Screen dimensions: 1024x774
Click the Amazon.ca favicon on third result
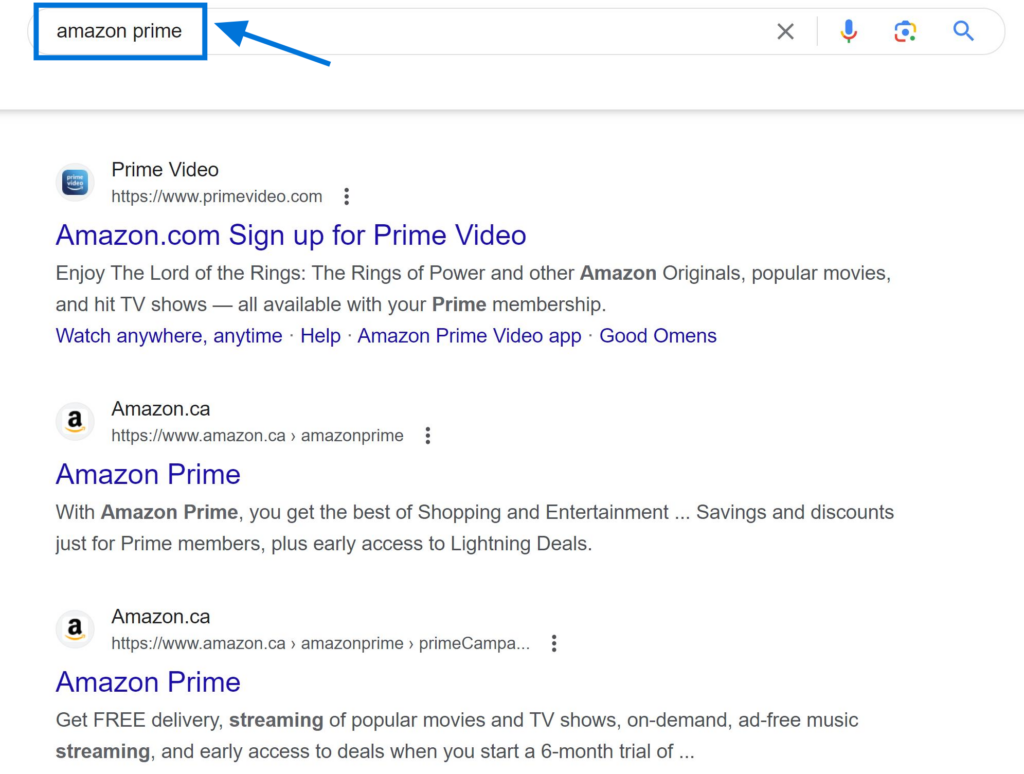(75, 629)
